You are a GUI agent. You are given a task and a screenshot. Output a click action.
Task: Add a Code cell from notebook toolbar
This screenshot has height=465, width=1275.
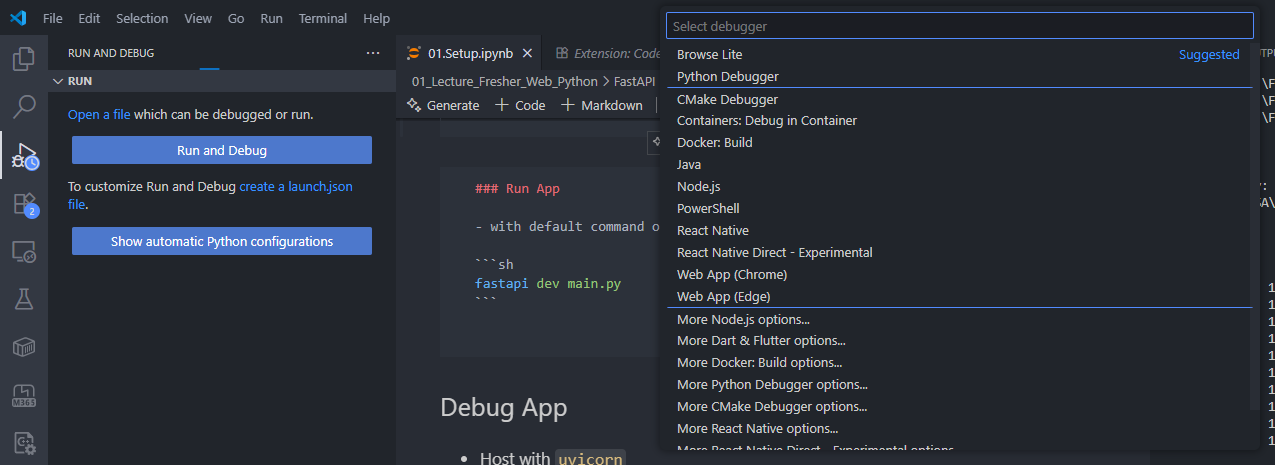pyautogui.click(x=520, y=105)
